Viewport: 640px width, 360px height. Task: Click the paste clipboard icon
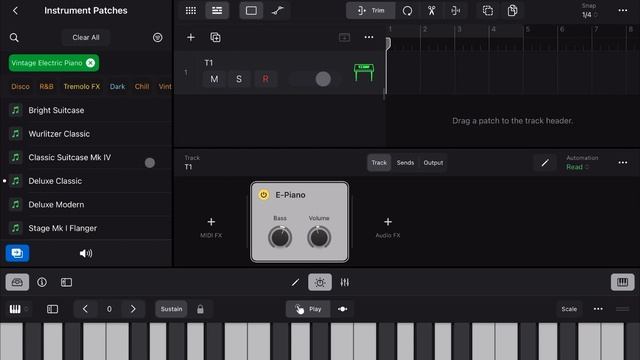point(512,11)
